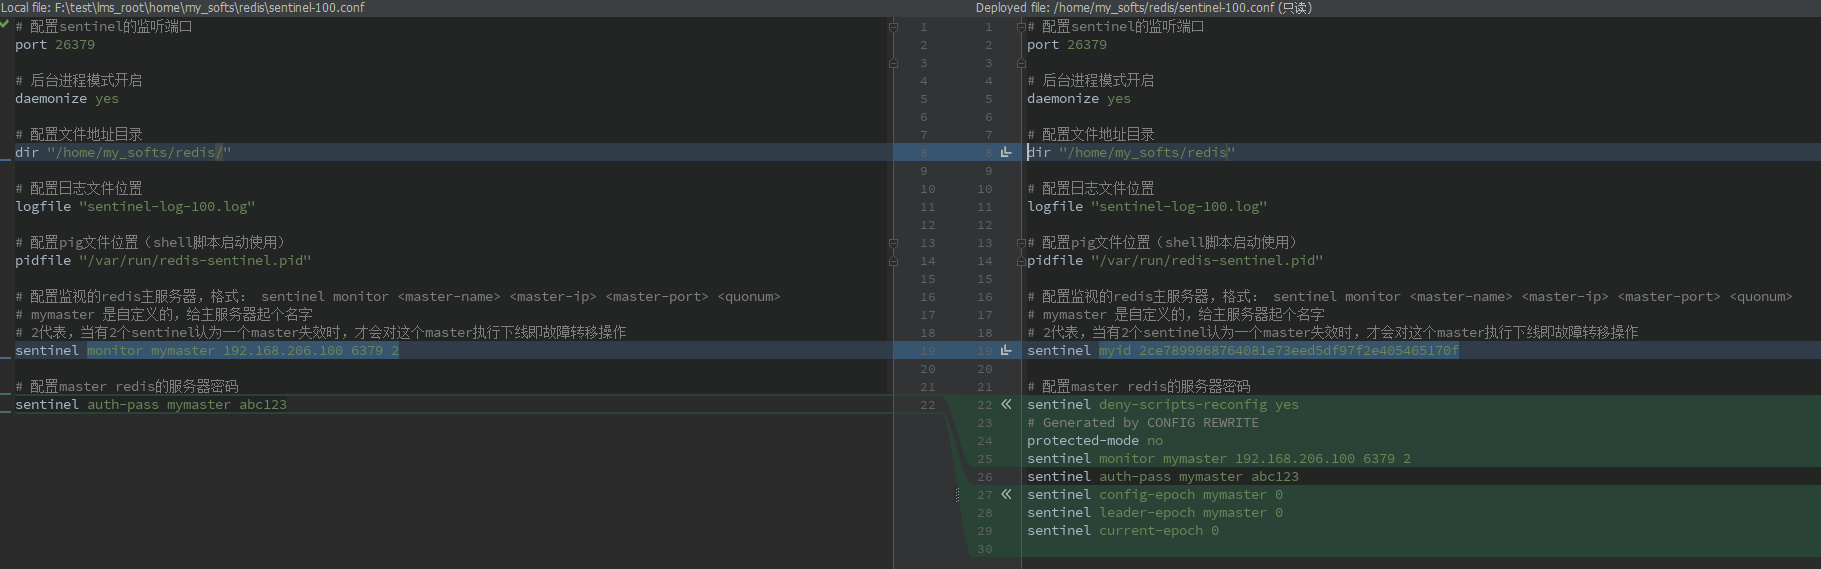Click '# 后台进程模式开启' comment in deployed pane
Viewport: 1821px width, 569px height.
click(1091, 80)
